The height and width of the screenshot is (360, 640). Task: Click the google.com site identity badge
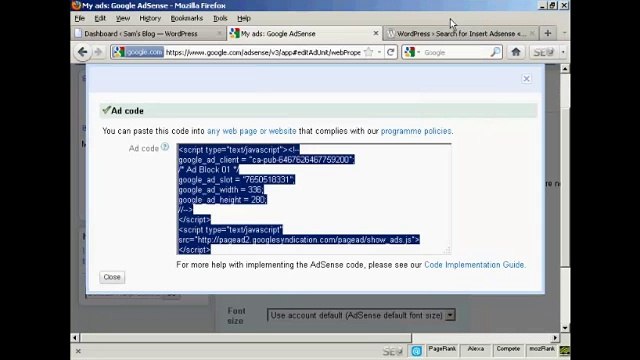pos(138,52)
